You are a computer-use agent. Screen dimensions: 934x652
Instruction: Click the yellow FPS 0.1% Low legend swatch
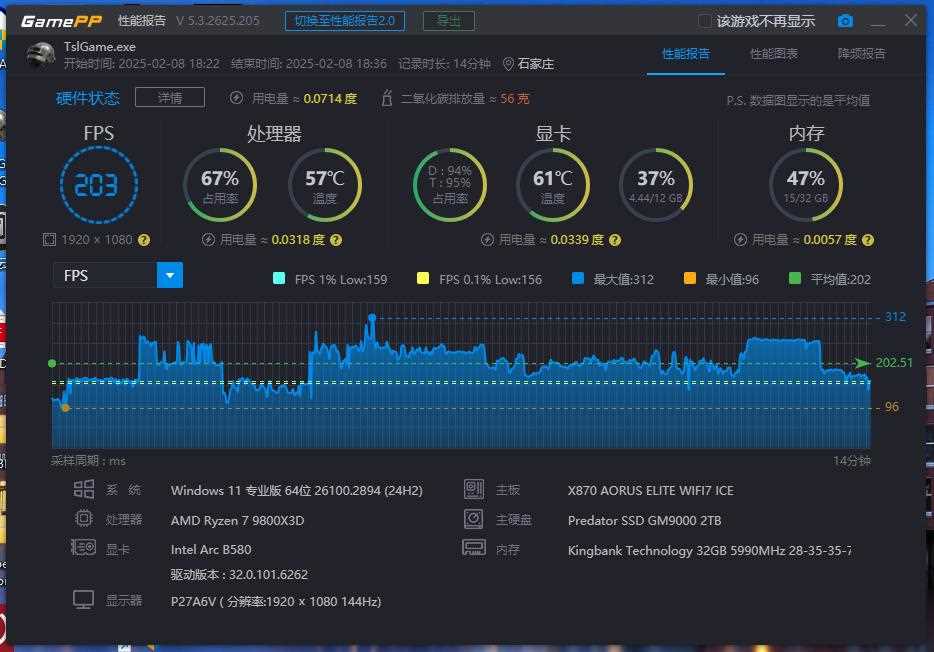tap(423, 278)
